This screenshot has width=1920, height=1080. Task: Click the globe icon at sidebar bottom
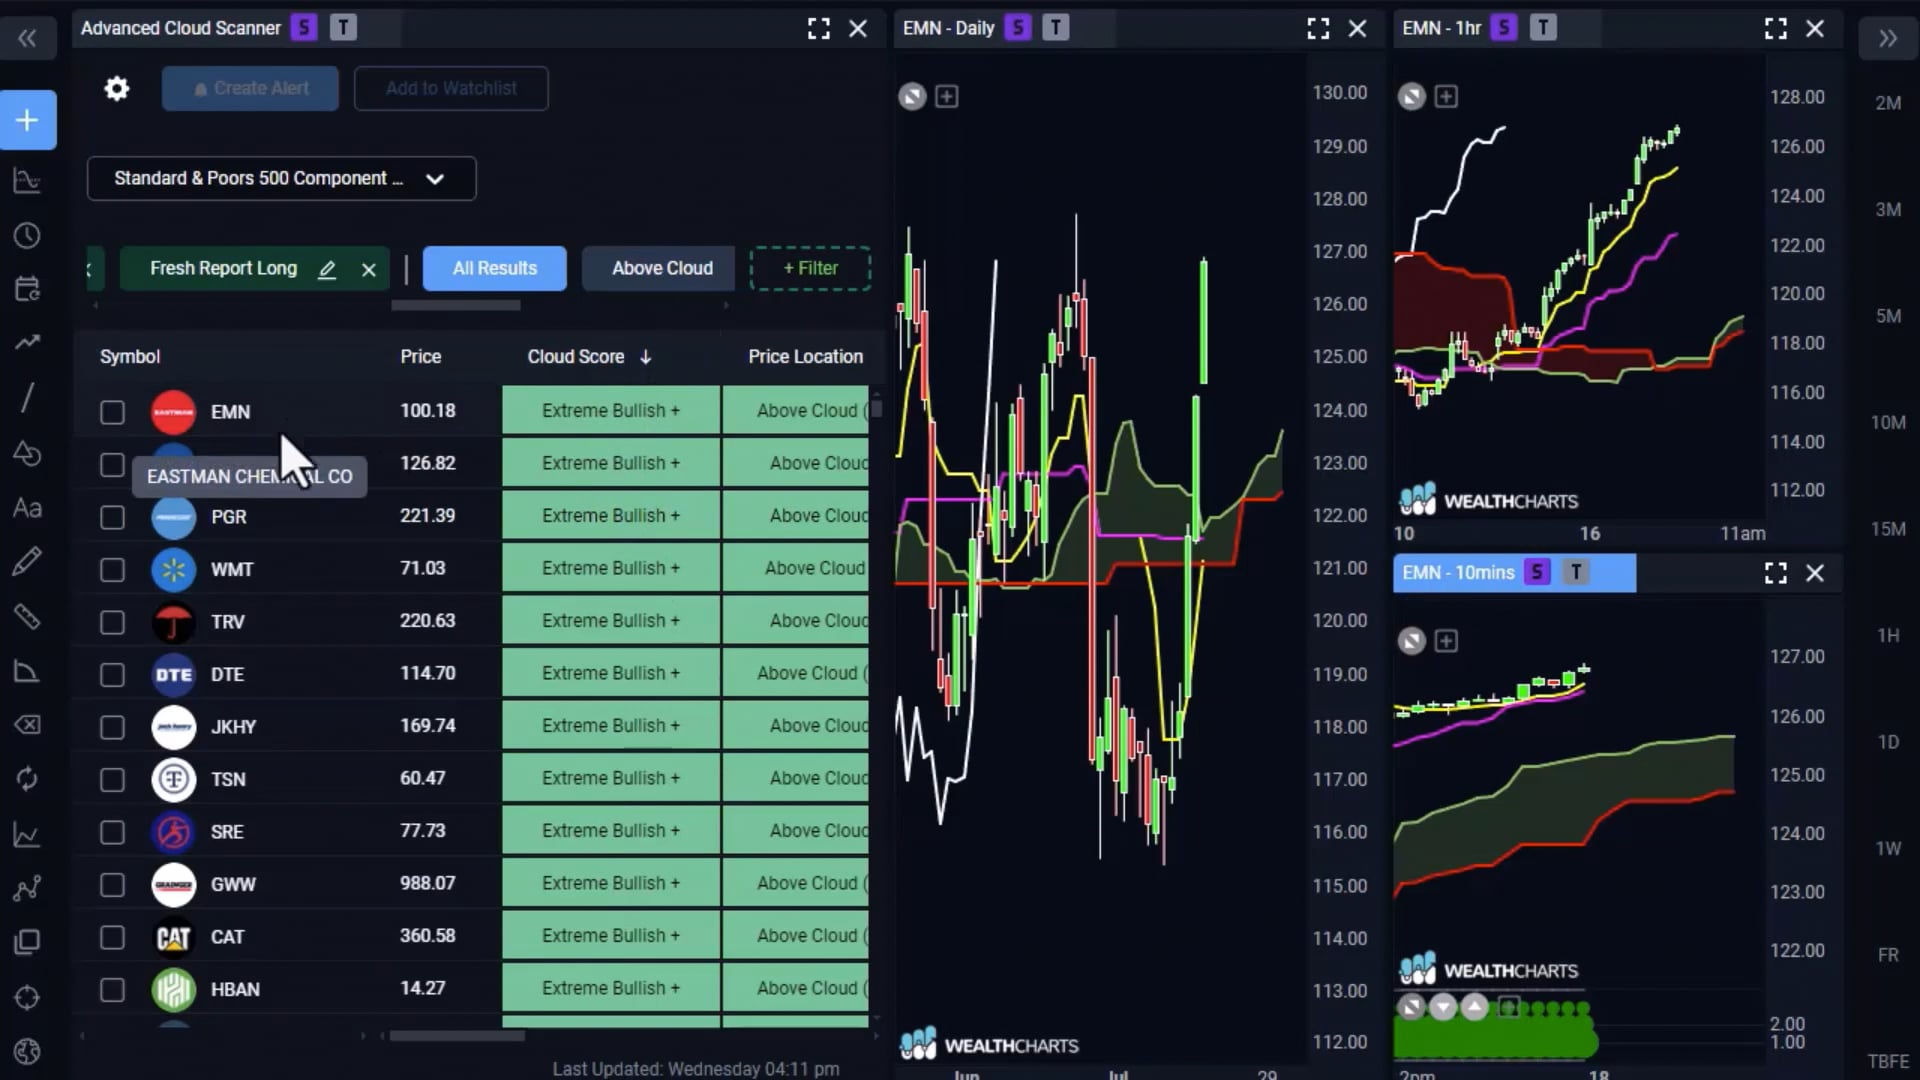pos(27,1051)
